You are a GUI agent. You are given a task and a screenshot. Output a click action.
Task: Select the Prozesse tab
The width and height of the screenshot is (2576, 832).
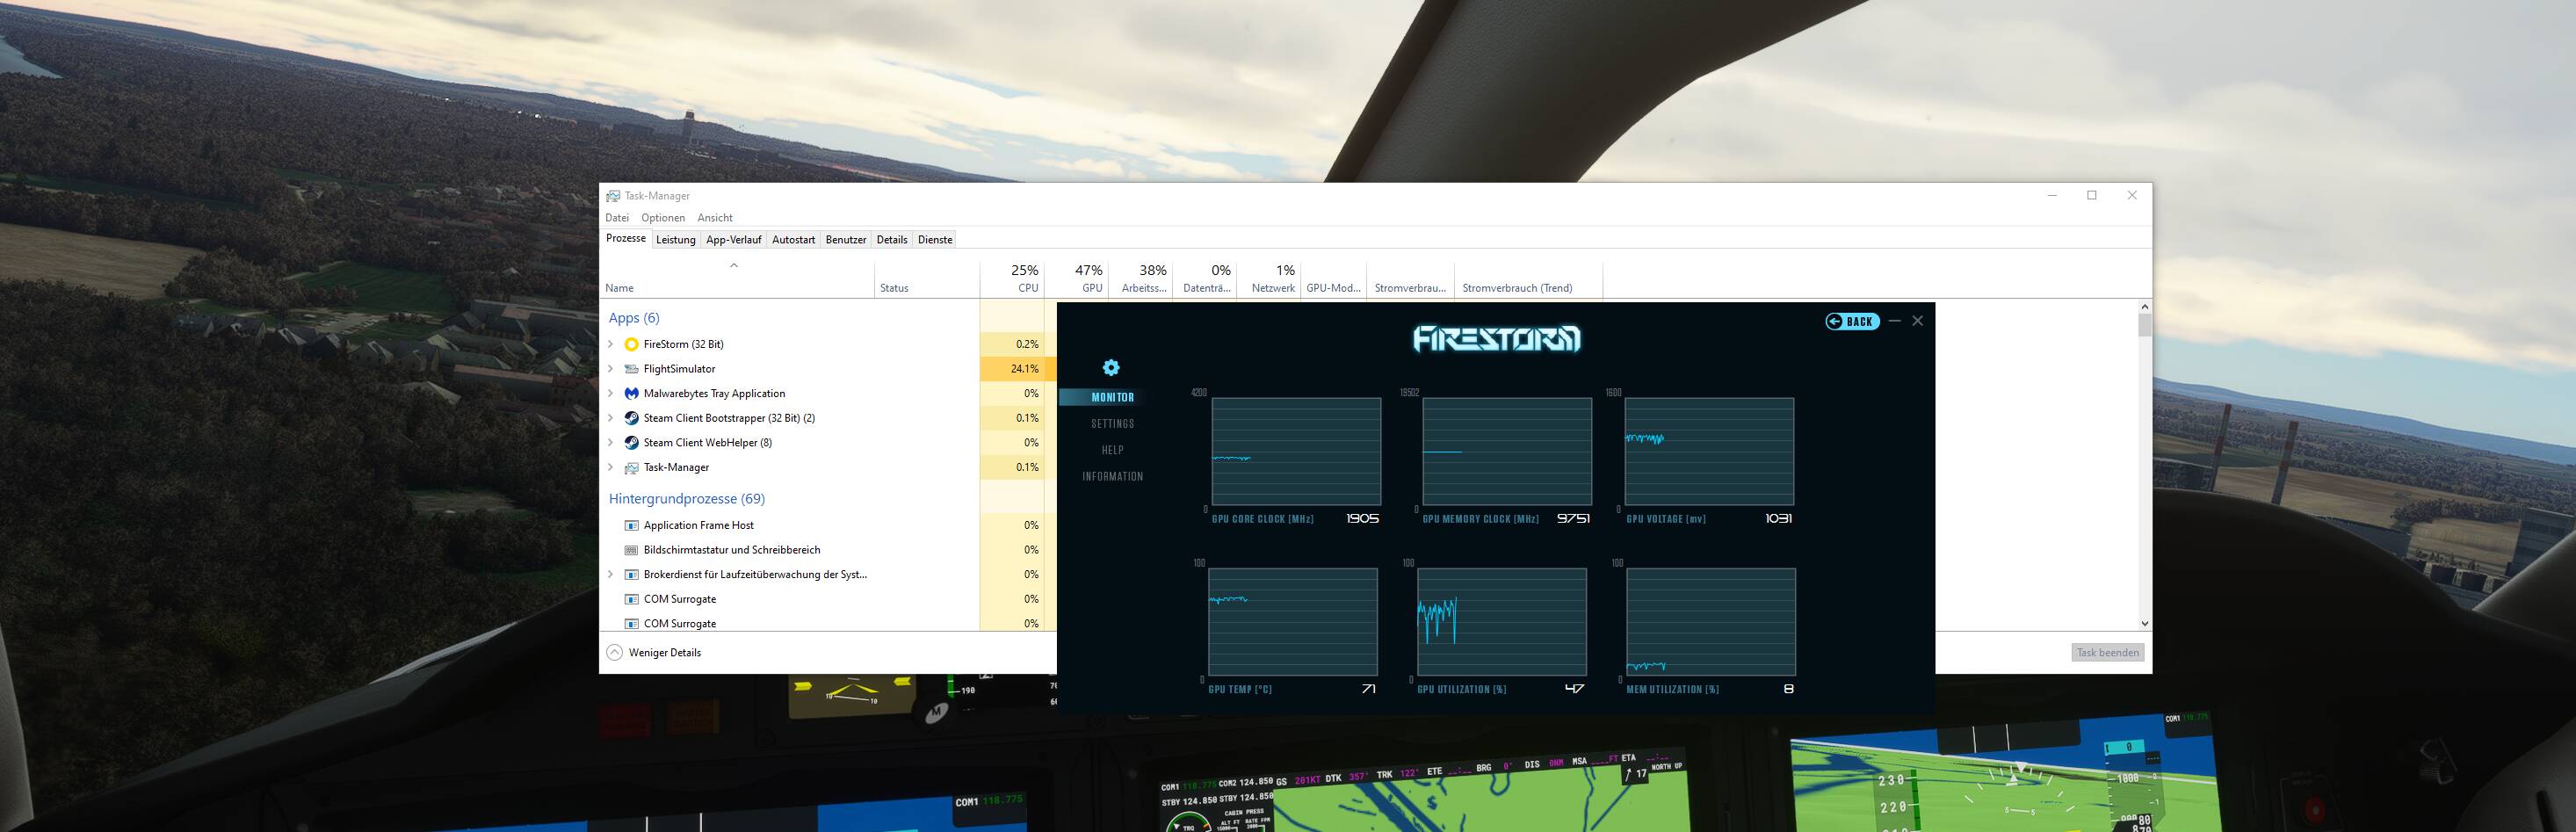coord(626,239)
